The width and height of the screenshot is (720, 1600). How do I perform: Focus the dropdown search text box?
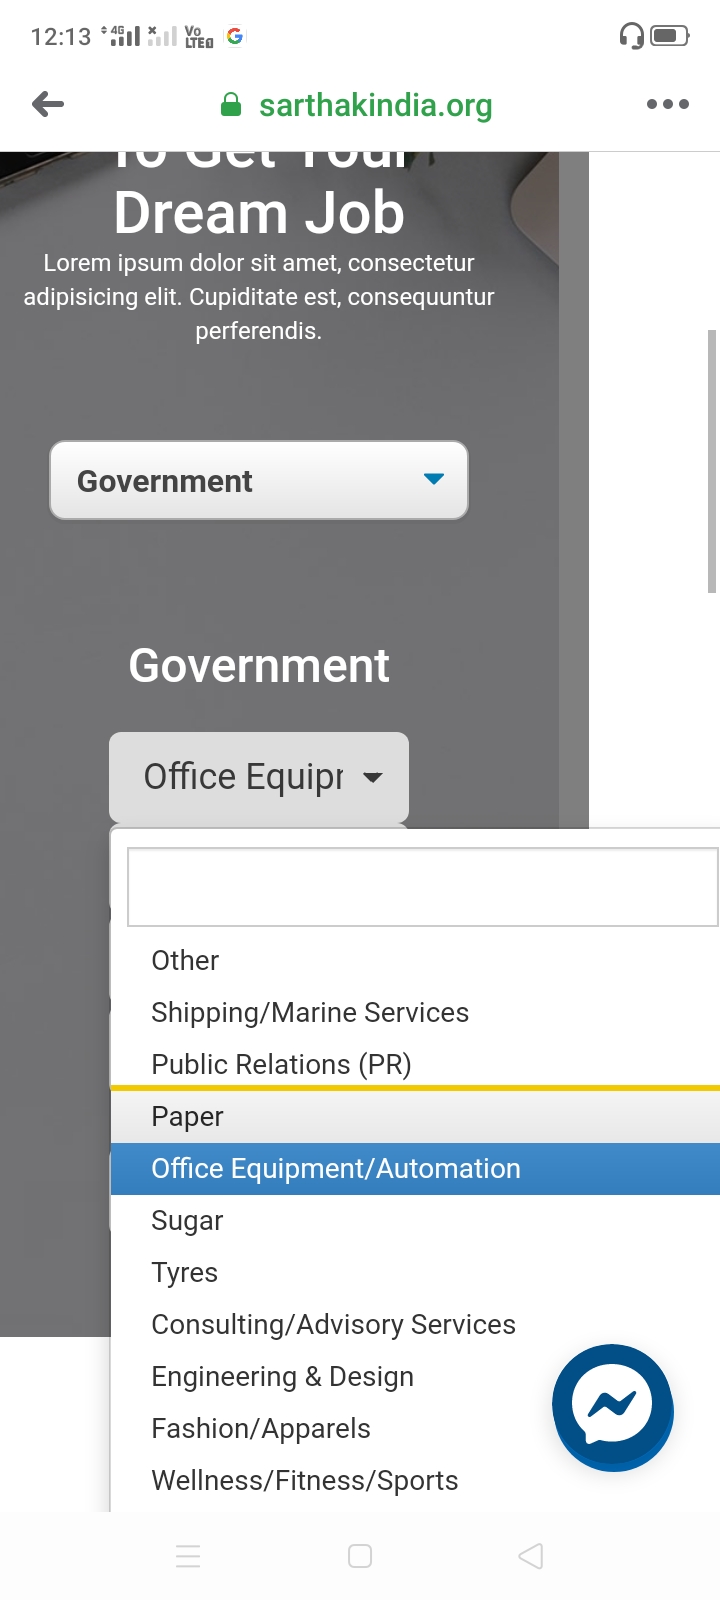pyautogui.click(x=423, y=887)
